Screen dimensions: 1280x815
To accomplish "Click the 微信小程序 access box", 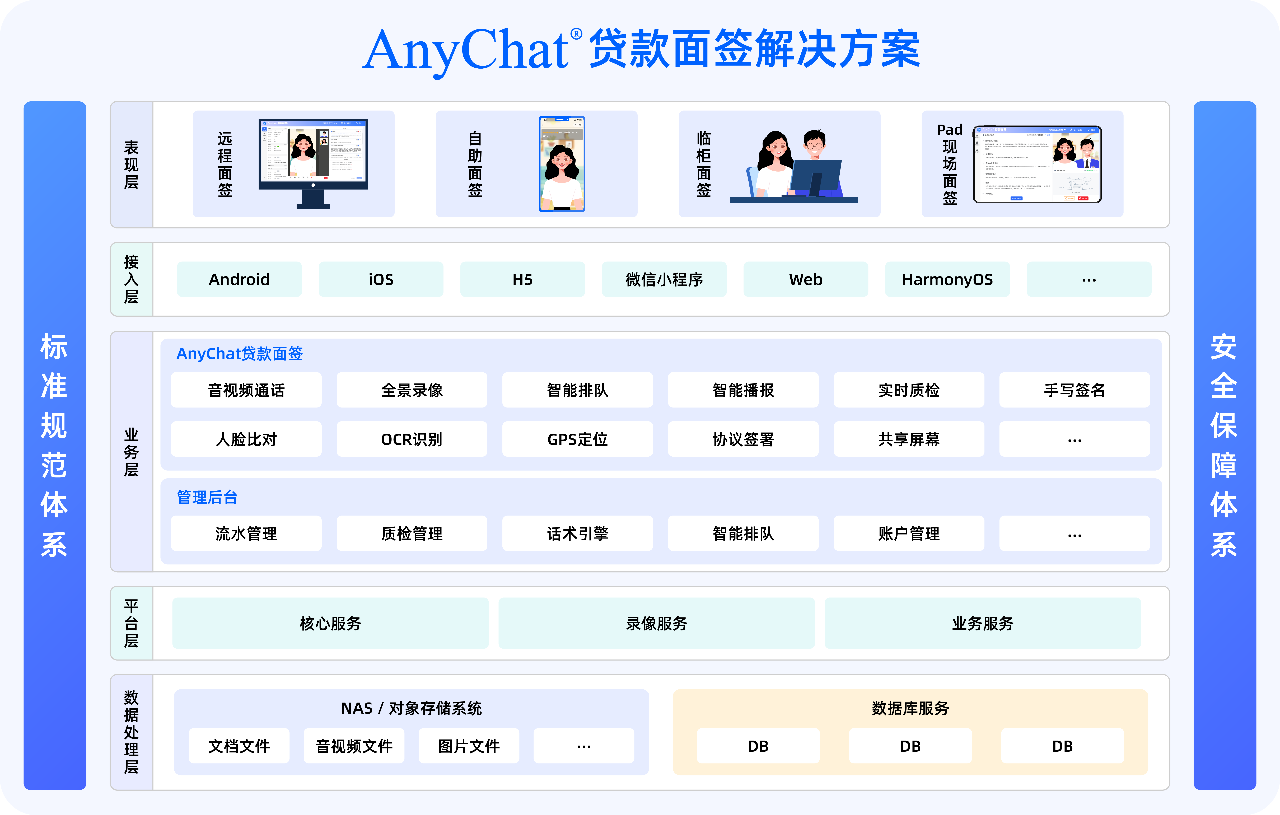I will (664, 280).
